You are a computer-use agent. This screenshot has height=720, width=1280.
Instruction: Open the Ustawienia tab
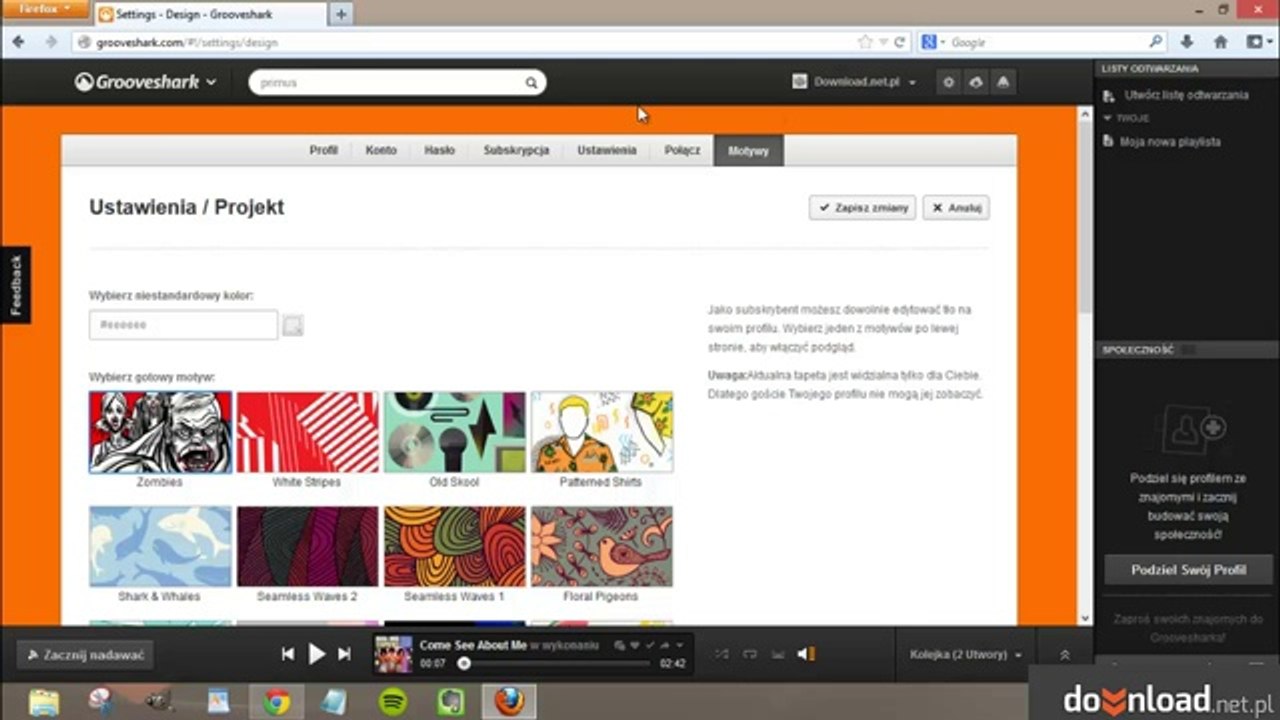tap(606, 150)
